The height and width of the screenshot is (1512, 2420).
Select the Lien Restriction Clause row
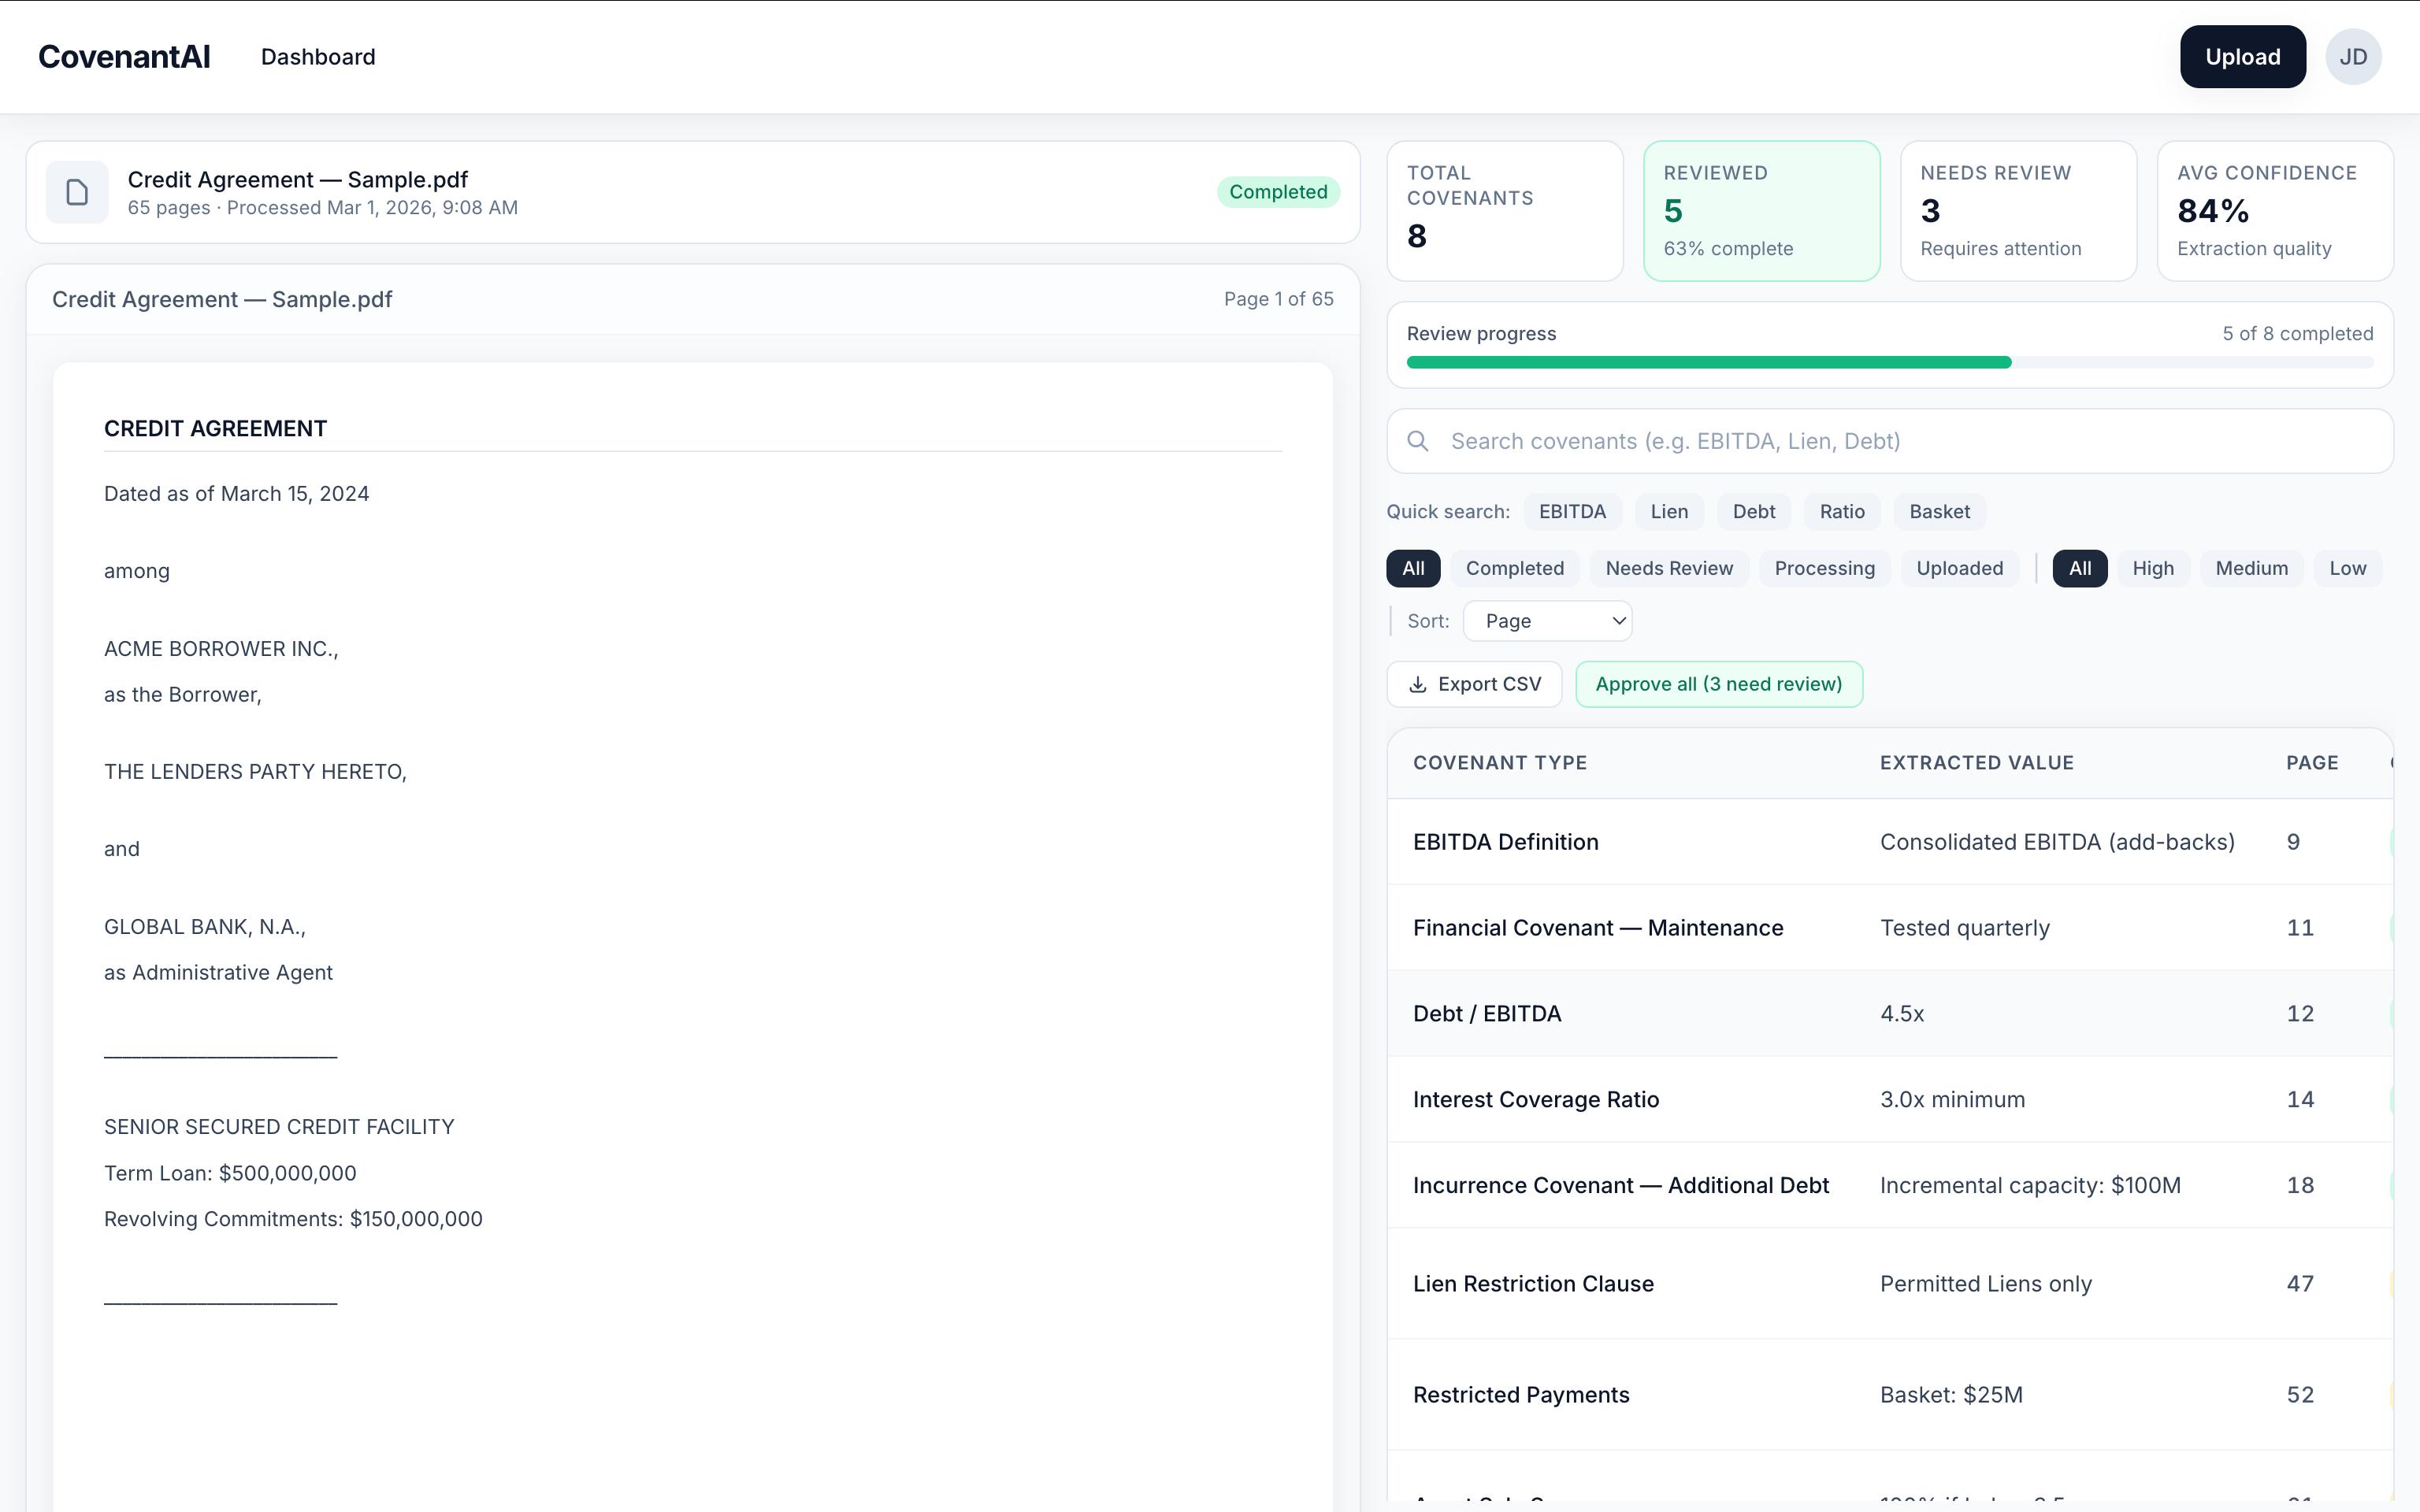click(x=1890, y=1284)
